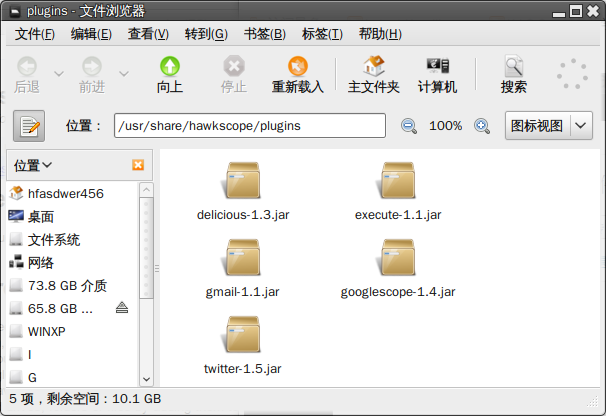Zoom out with the minus magnifier icon
The width and height of the screenshot is (606, 416).
pos(409,126)
